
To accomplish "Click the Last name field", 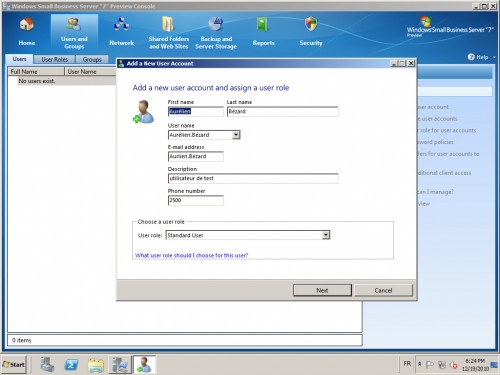I will tap(283, 111).
